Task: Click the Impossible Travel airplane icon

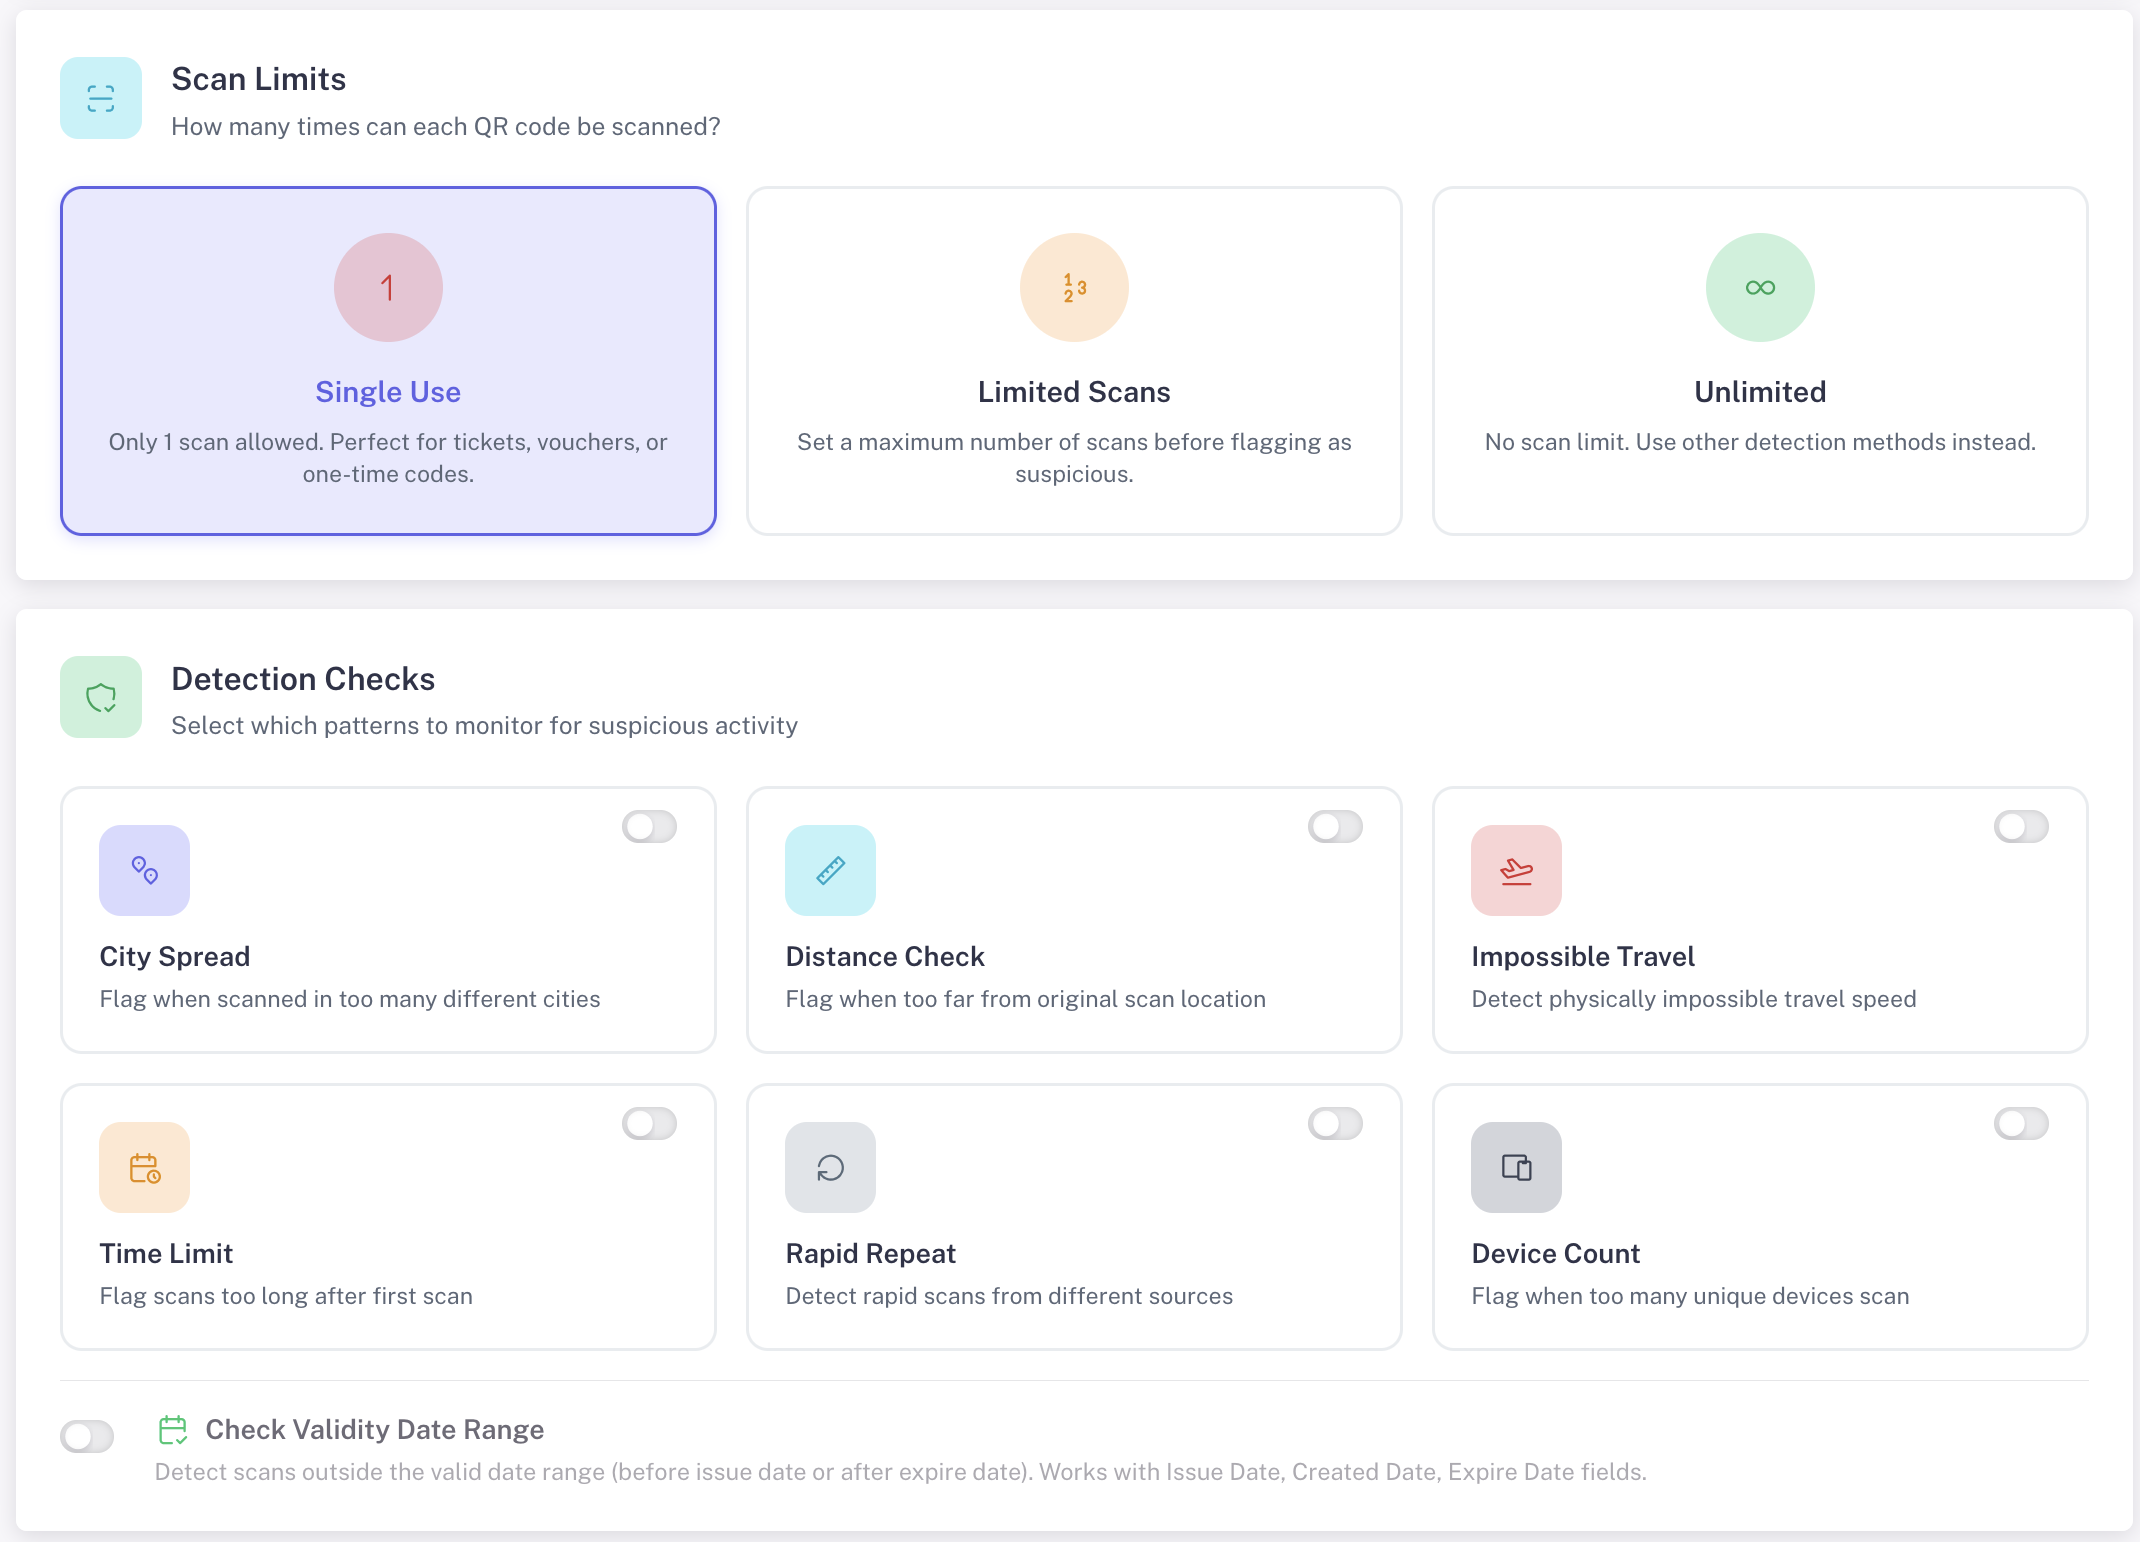Action: tap(1516, 870)
